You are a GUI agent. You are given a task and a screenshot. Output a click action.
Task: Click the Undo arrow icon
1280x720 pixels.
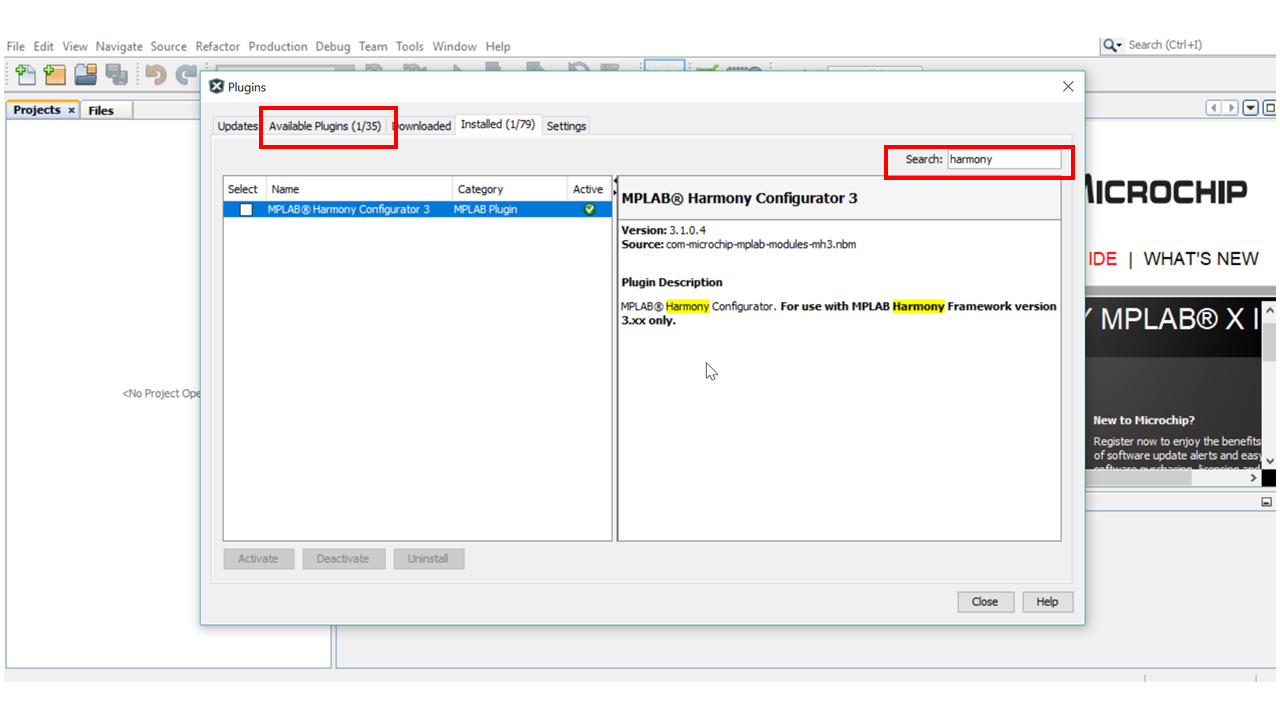(155, 75)
